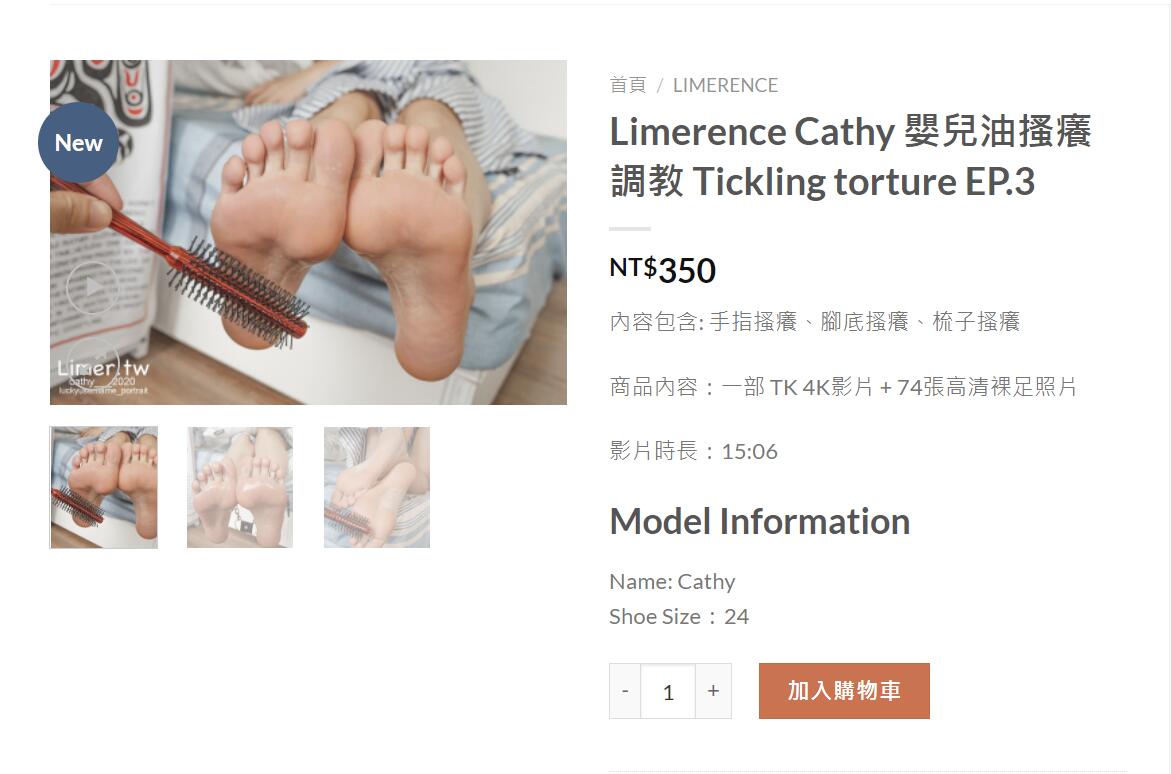Go to 首頁 breadcrumb link
Screen dimensions: 1171x774
[627, 85]
